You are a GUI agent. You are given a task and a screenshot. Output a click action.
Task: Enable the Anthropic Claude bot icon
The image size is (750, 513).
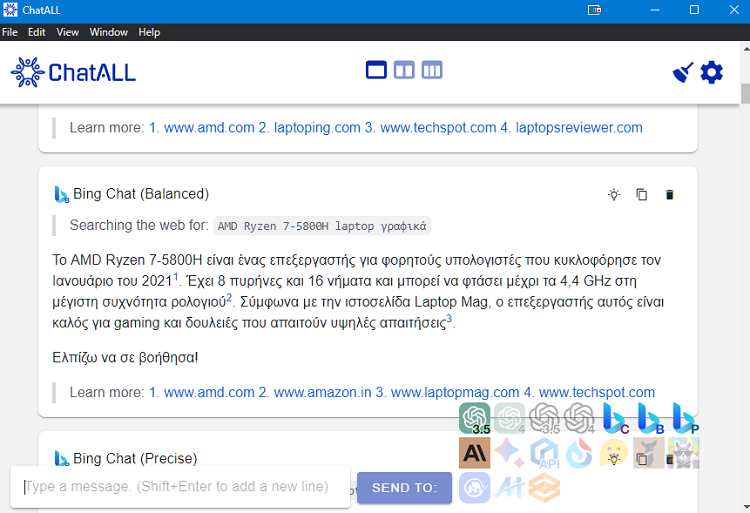tap(475, 453)
